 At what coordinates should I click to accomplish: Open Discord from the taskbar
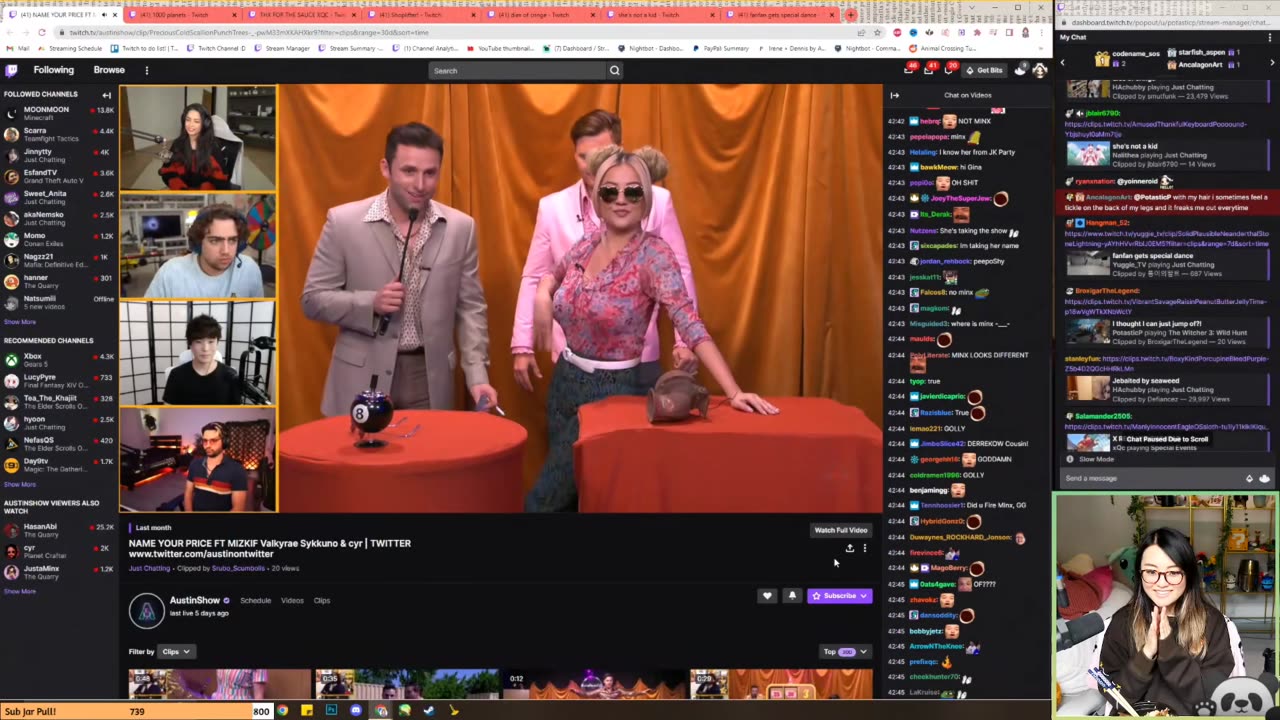coord(356,711)
